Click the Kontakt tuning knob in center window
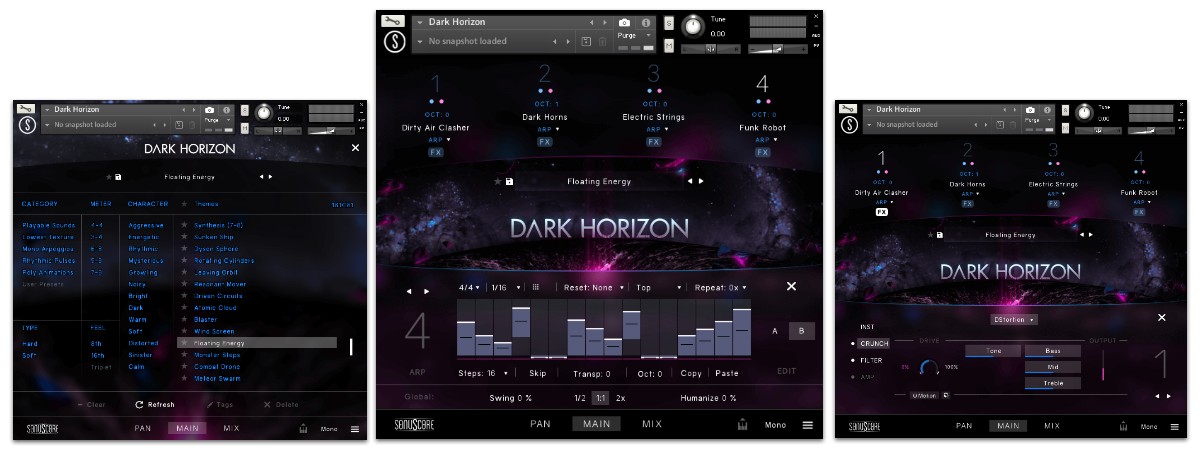 [692, 26]
